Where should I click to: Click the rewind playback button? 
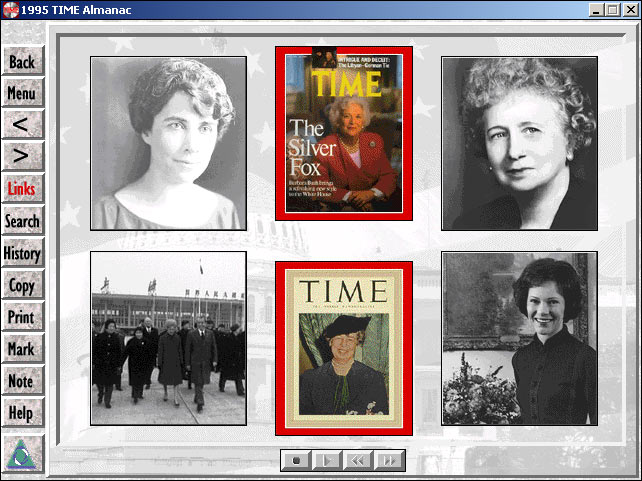[358, 460]
